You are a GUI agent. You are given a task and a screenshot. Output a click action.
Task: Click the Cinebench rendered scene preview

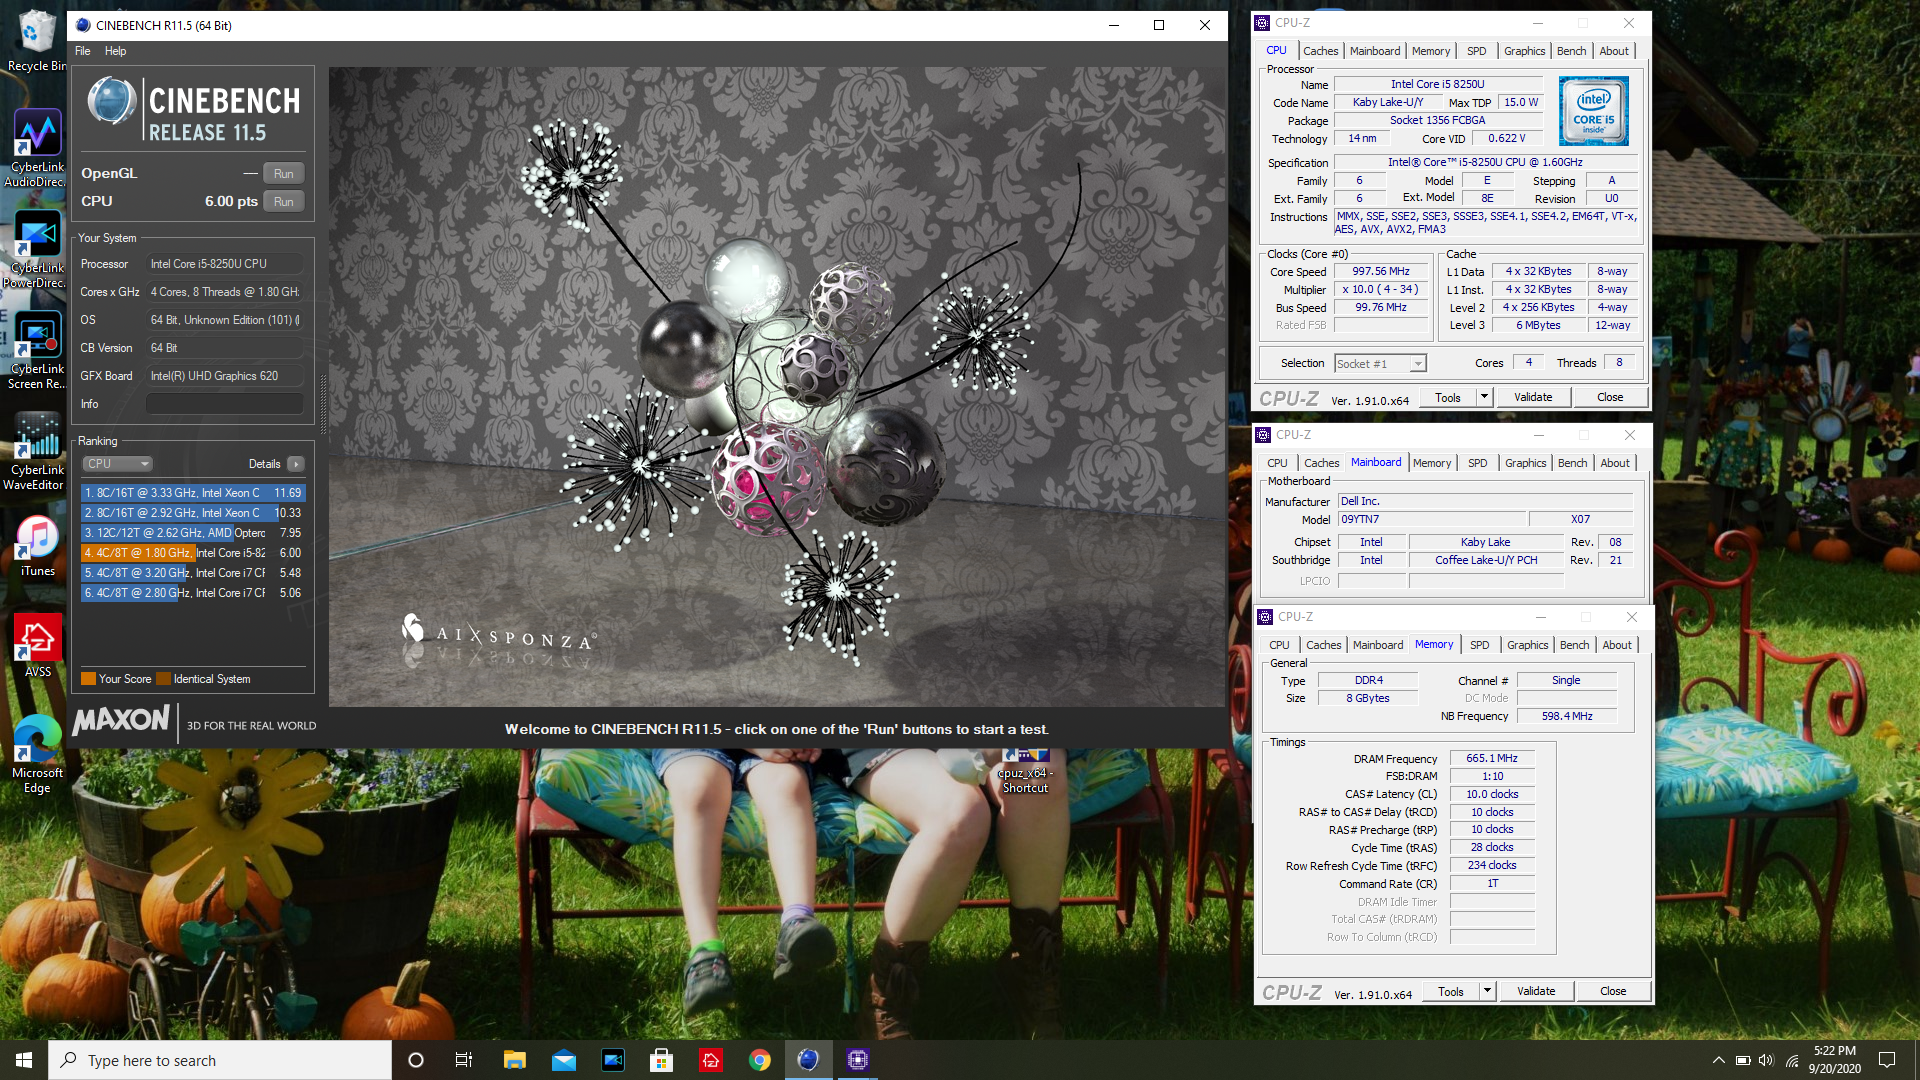pyautogui.click(x=777, y=387)
